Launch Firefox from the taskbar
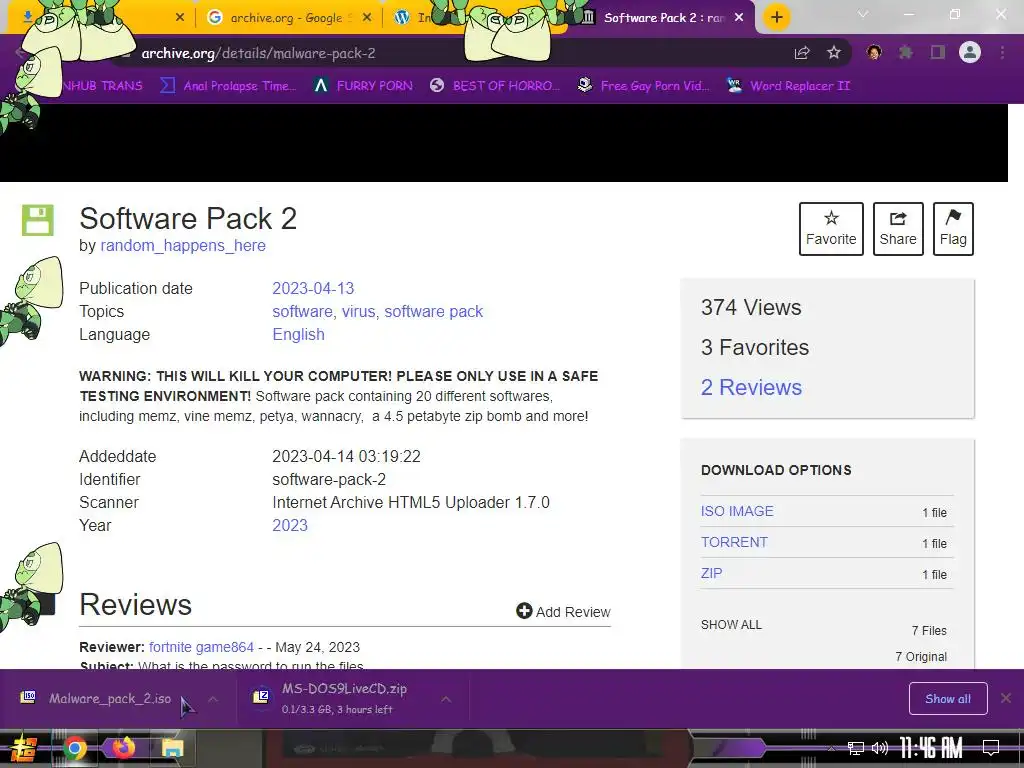The image size is (1024, 768). click(x=123, y=748)
